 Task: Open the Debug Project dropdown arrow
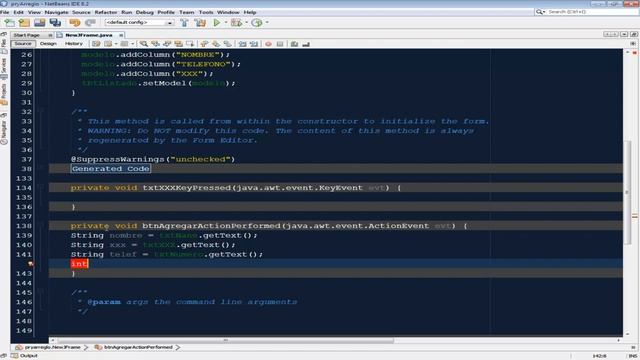click(247, 22)
